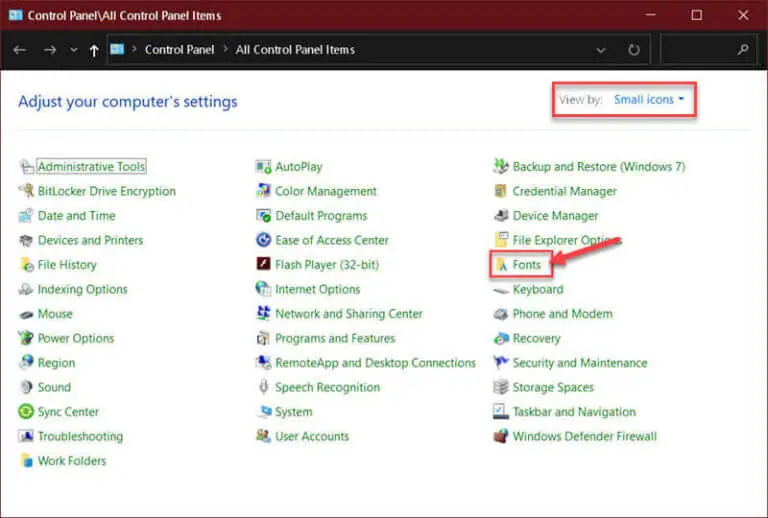Click the Color Management icon
The height and width of the screenshot is (518, 768).
[264, 190]
